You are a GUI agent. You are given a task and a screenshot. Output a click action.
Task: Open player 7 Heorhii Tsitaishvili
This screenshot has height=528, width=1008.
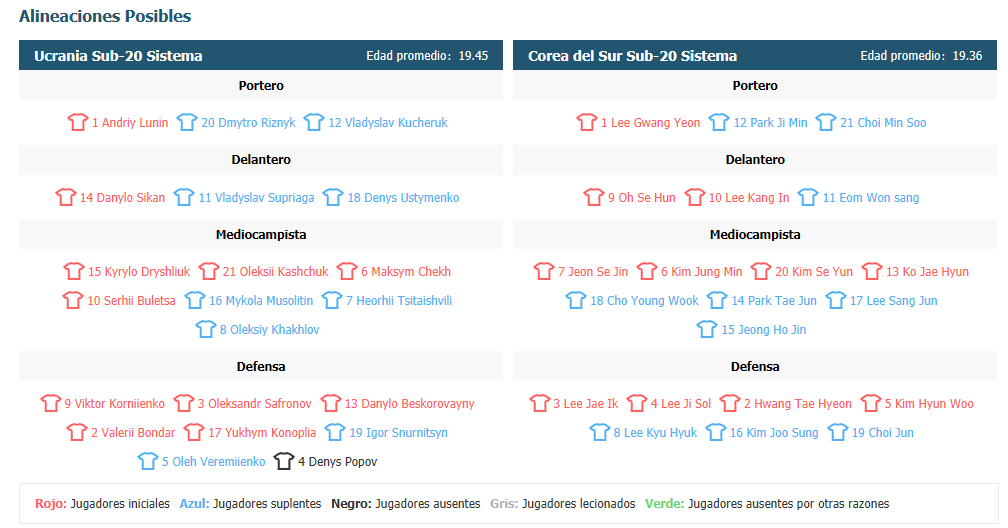coord(399,300)
